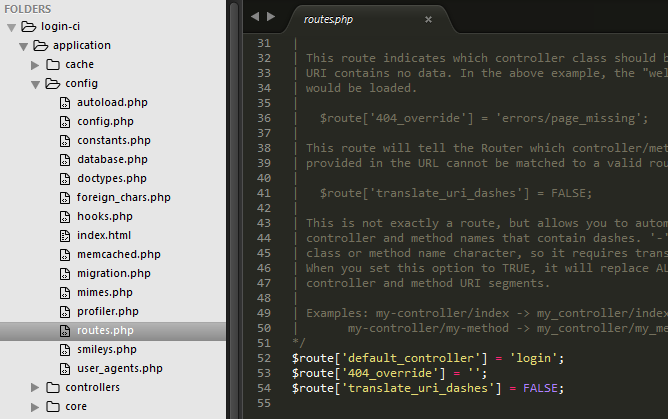Image resolution: width=668 pixels, height=419 pixels.
Task: Click file icon beside constants.php
Action: (x=65, y=141)
